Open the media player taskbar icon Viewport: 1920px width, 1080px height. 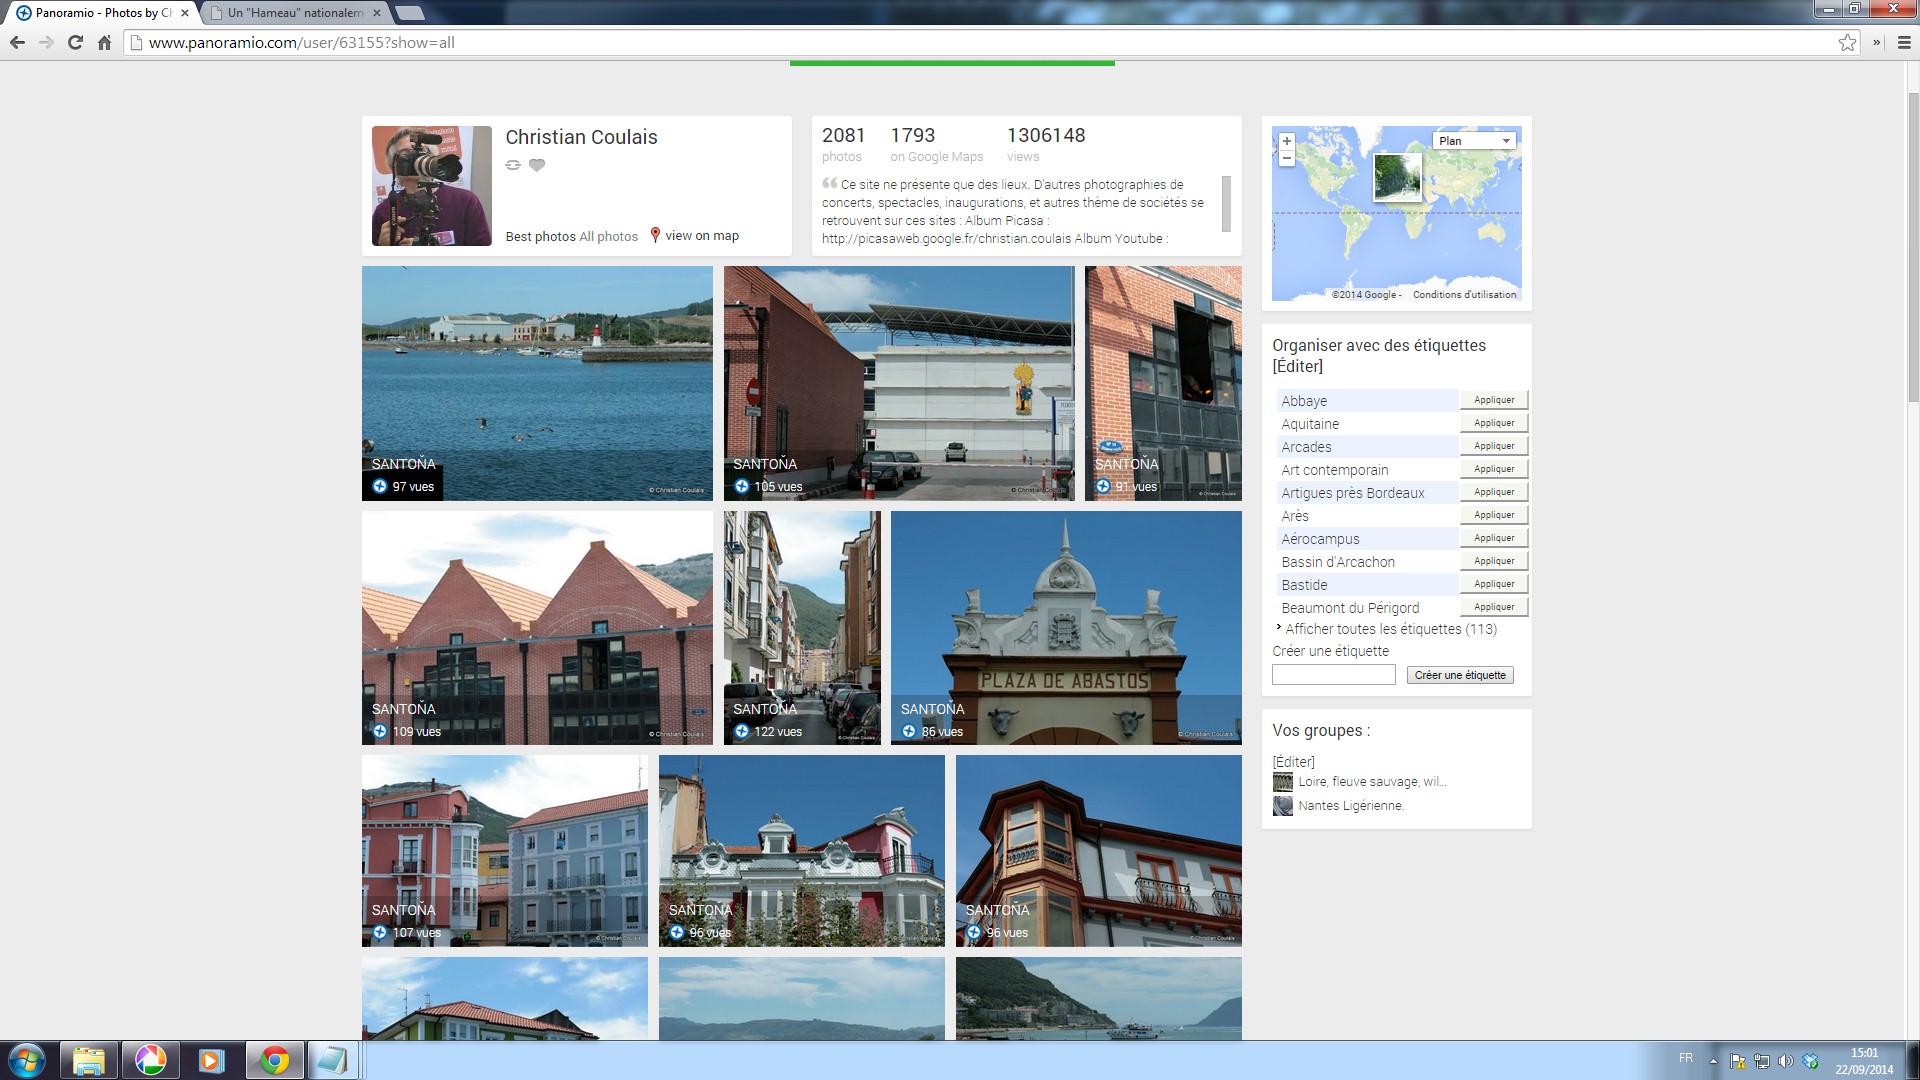(211, 1060)
